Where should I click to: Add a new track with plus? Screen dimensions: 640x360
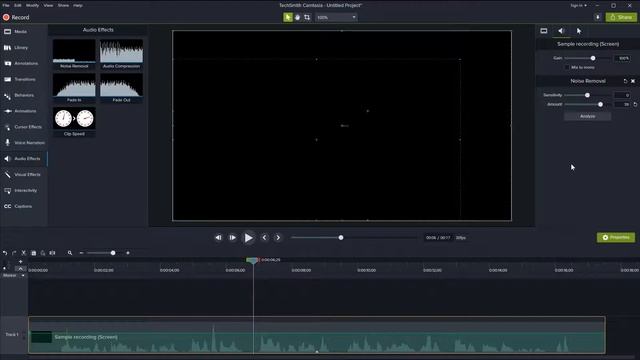[20, 262]
